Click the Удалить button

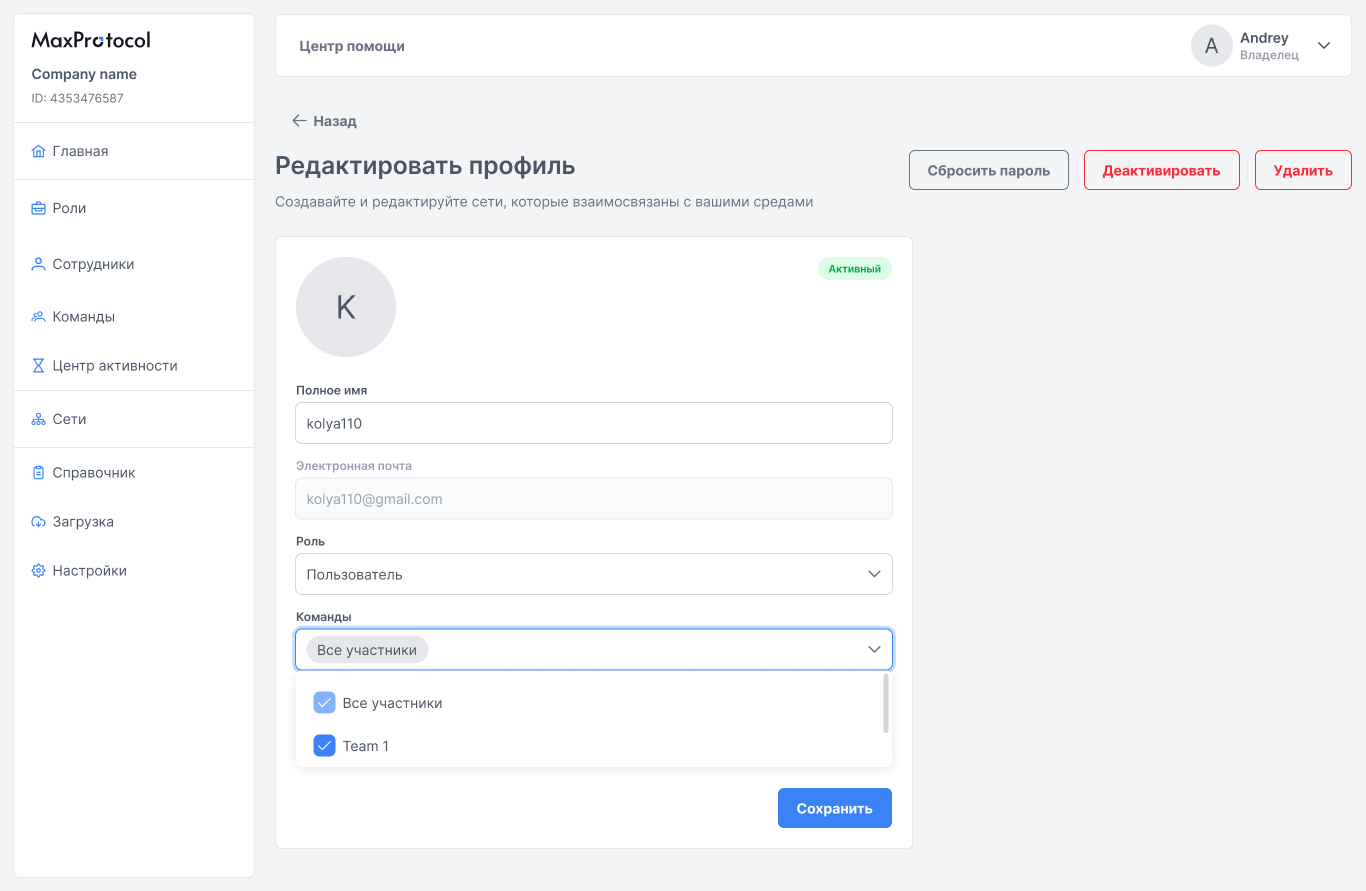coord(1303,170)
